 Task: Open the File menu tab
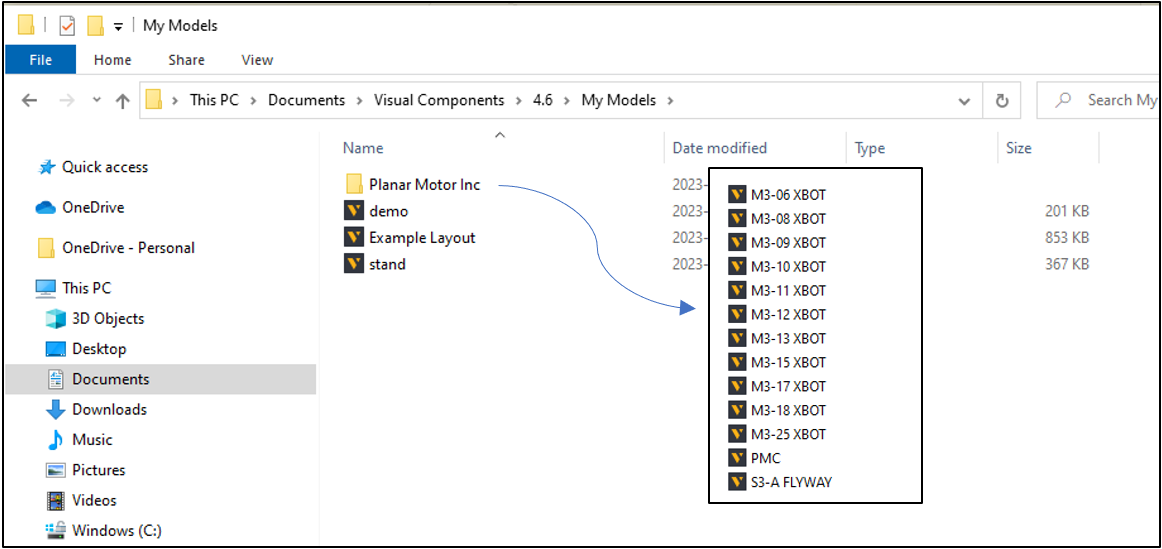(41, 60)
